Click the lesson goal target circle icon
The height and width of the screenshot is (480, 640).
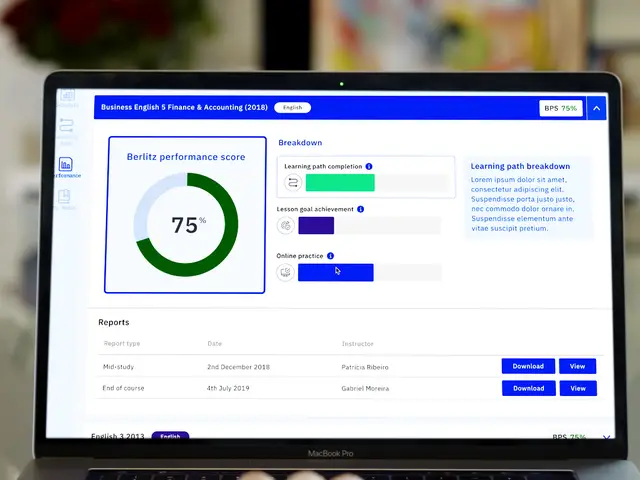[x=286, y=225]
